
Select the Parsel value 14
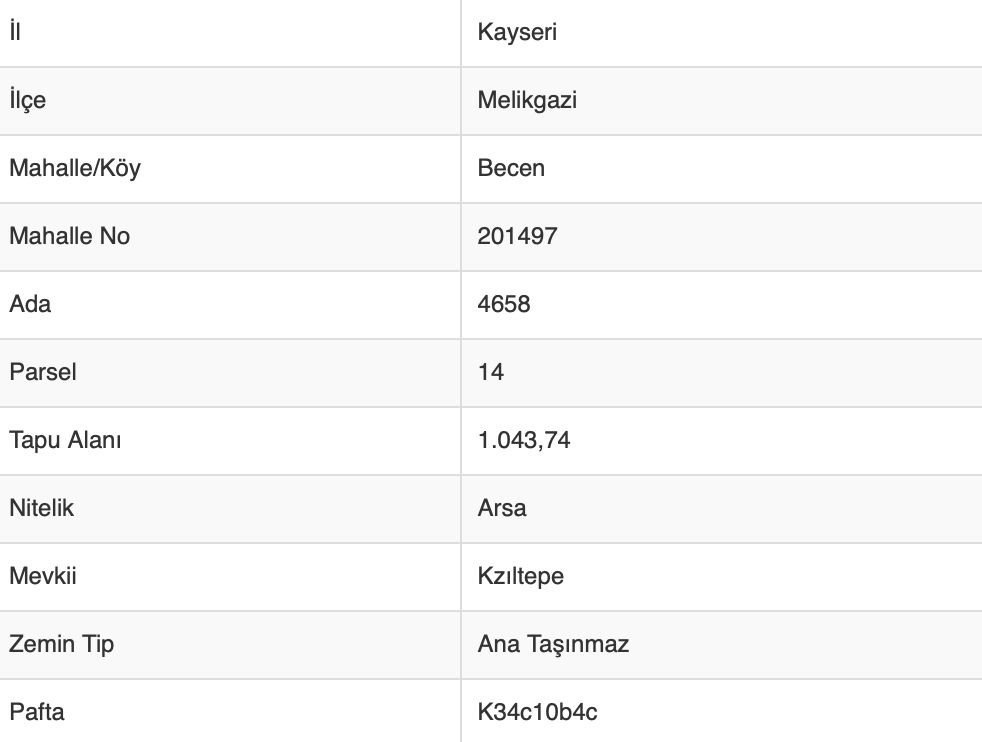click(490, 372)
